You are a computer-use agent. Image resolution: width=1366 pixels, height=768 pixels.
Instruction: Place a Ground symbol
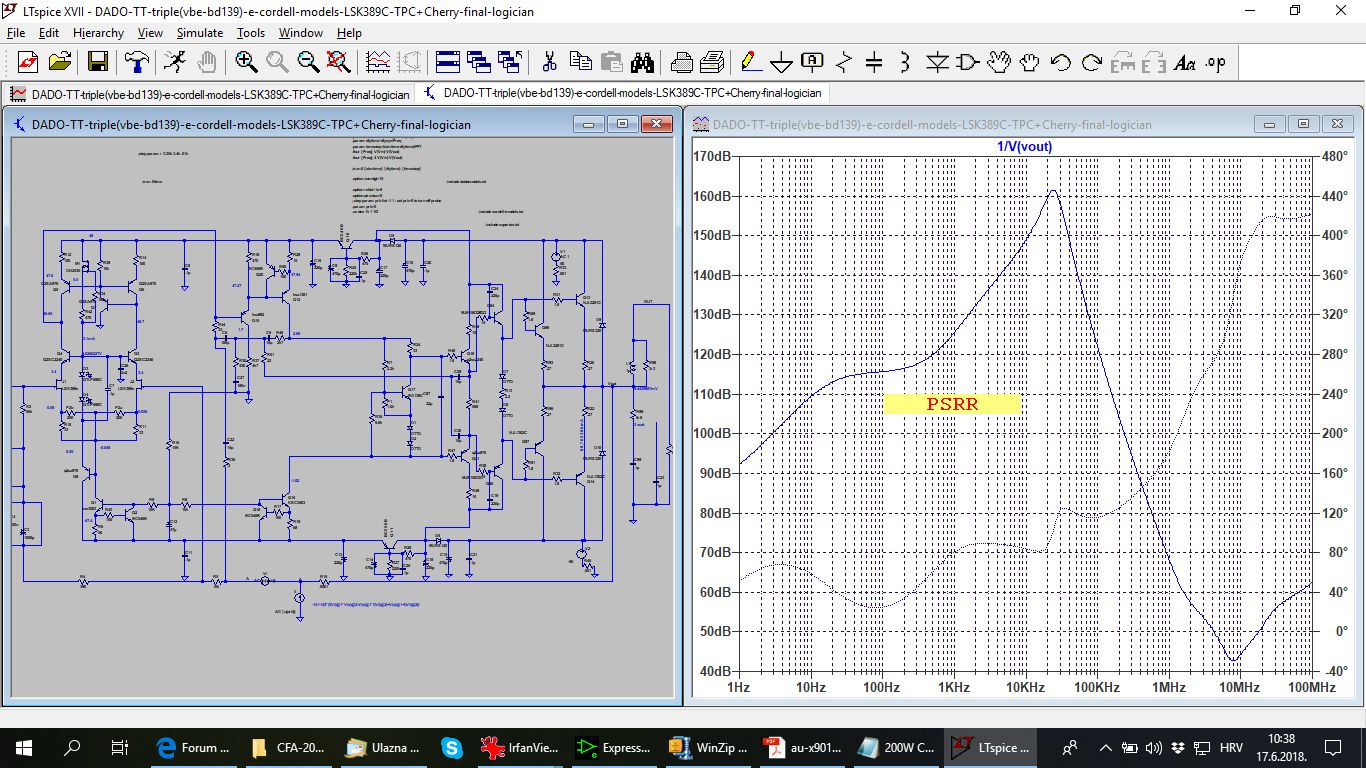coord(781,62)
